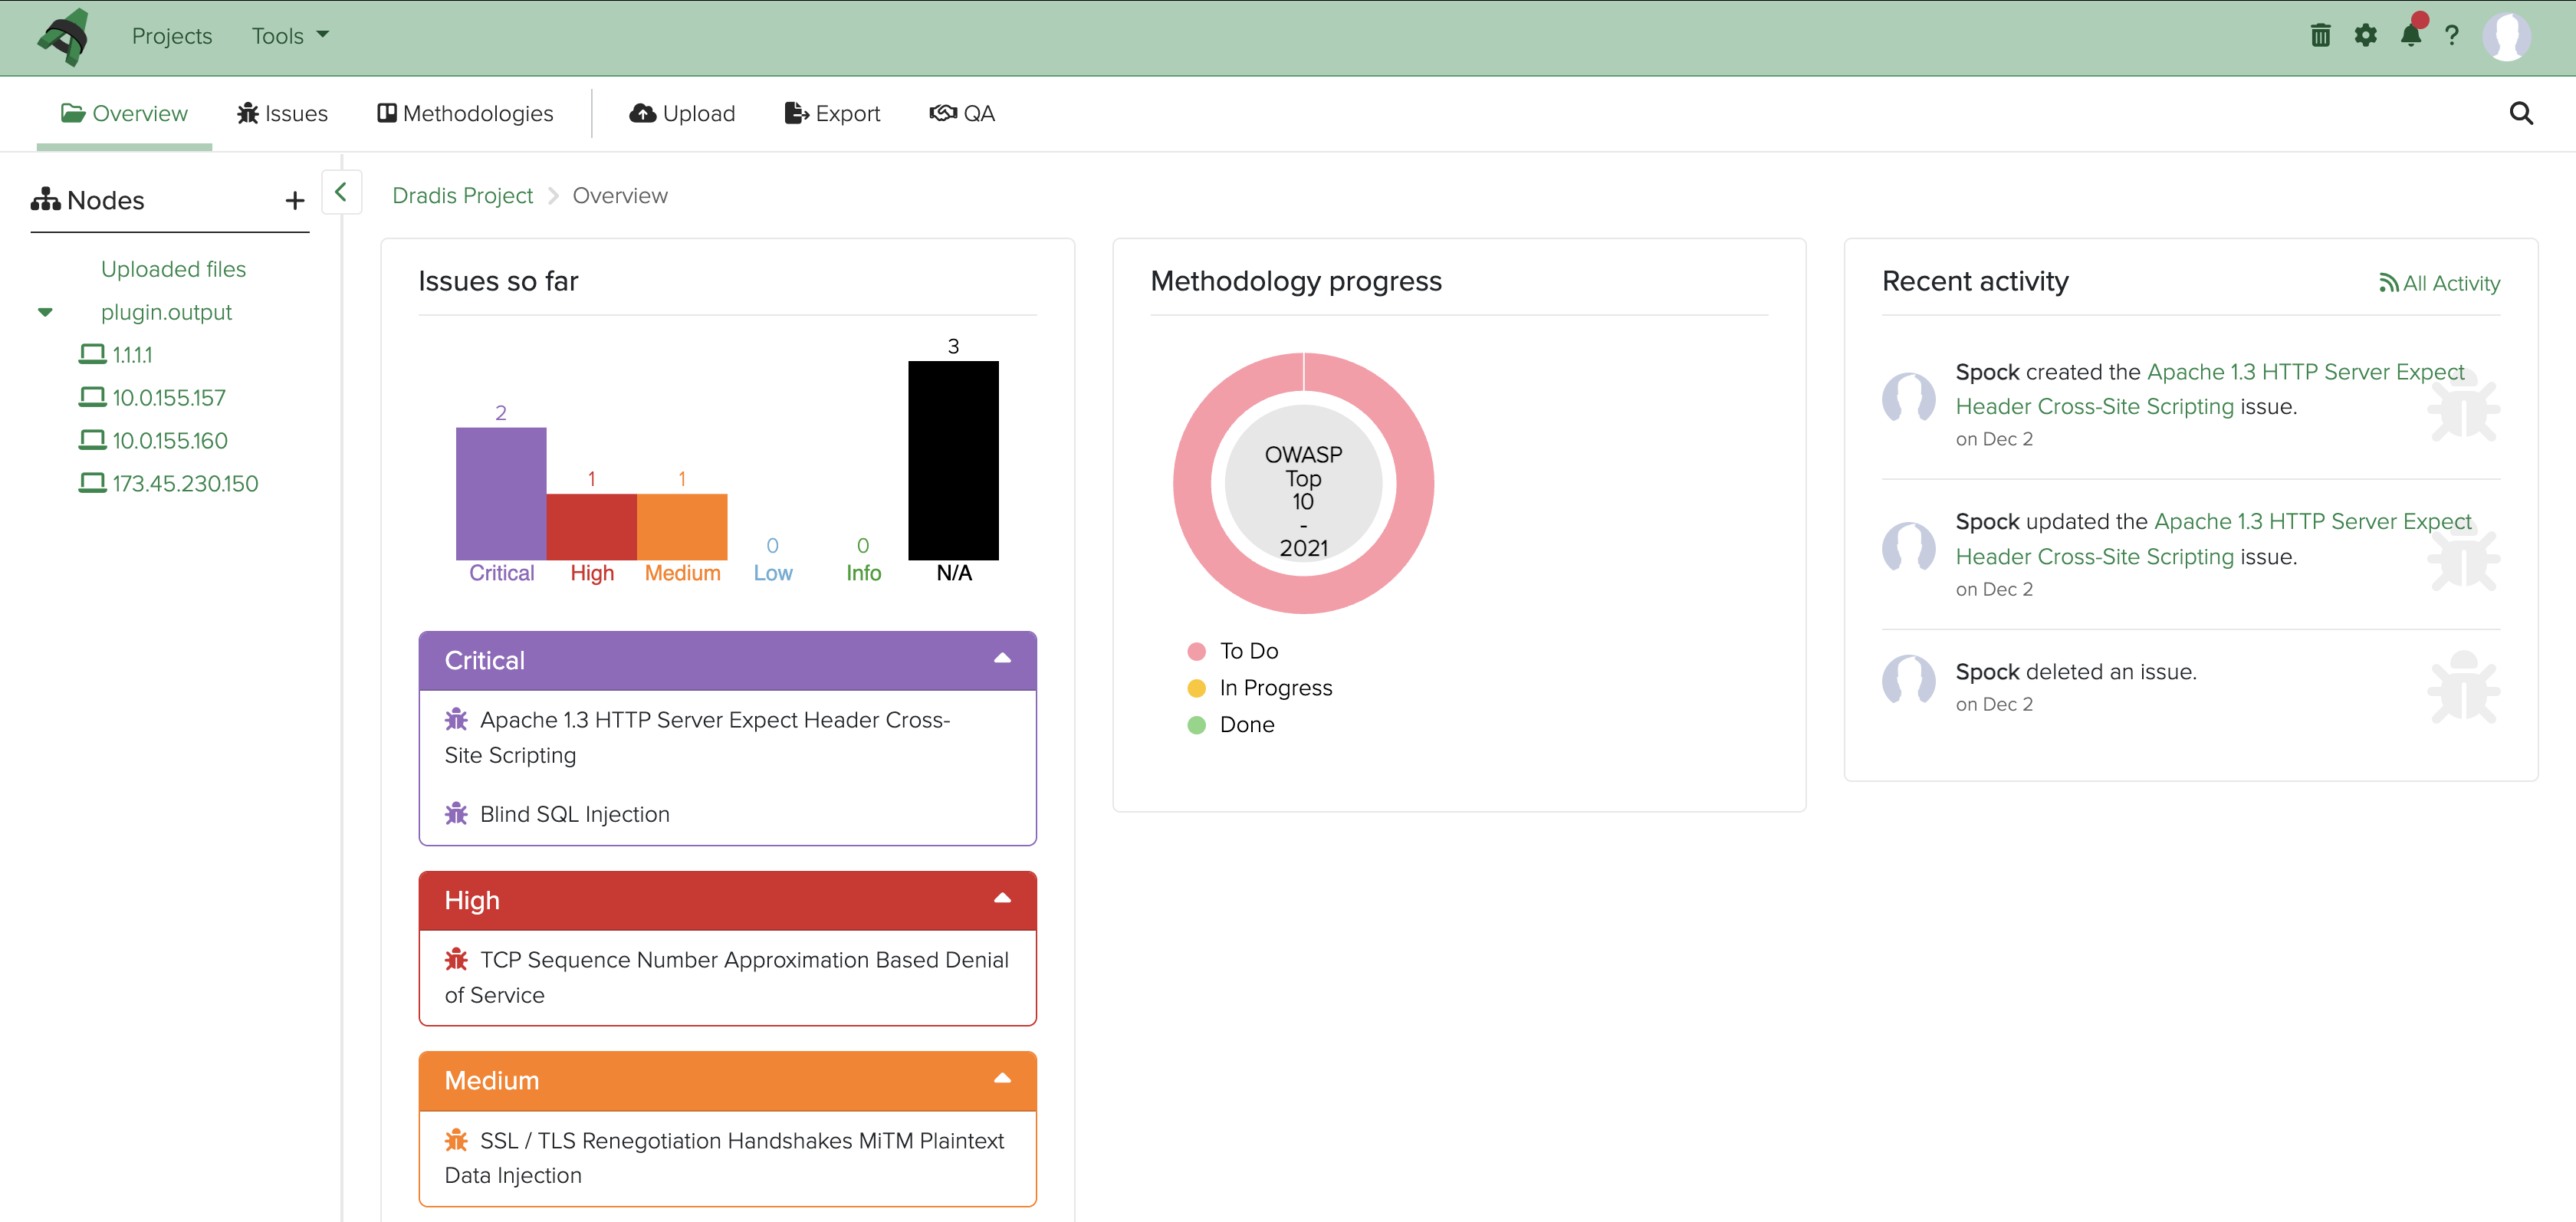The height and width of the screenshot is (1222, 2576).
Task: Collapse the Nodes sidebar with the chevron
Action: (341, 192)
